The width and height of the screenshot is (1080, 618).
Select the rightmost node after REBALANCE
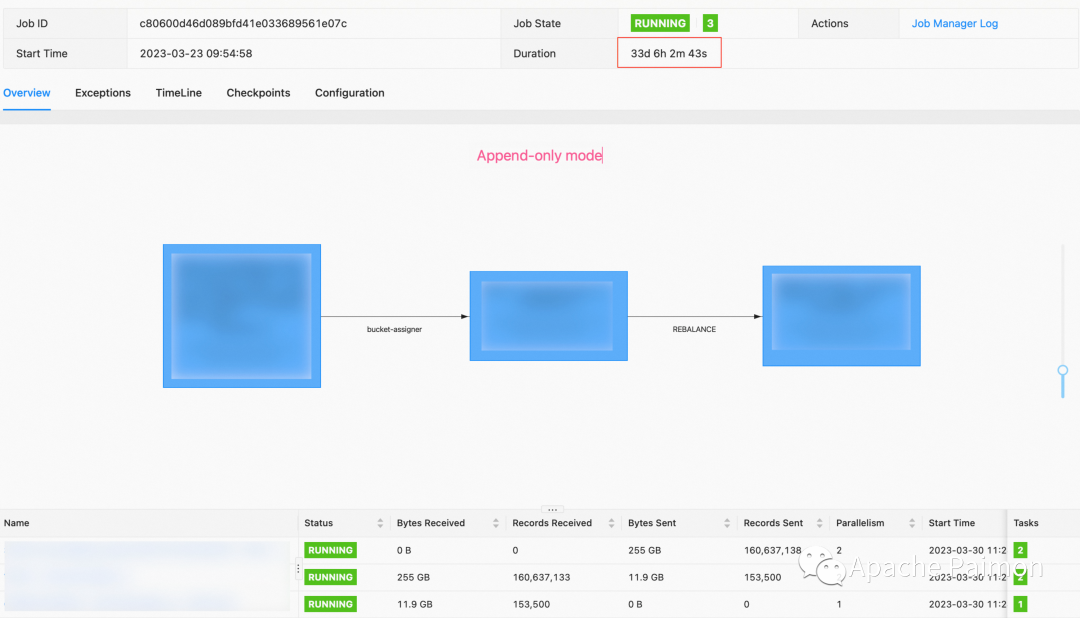(842, 316)
